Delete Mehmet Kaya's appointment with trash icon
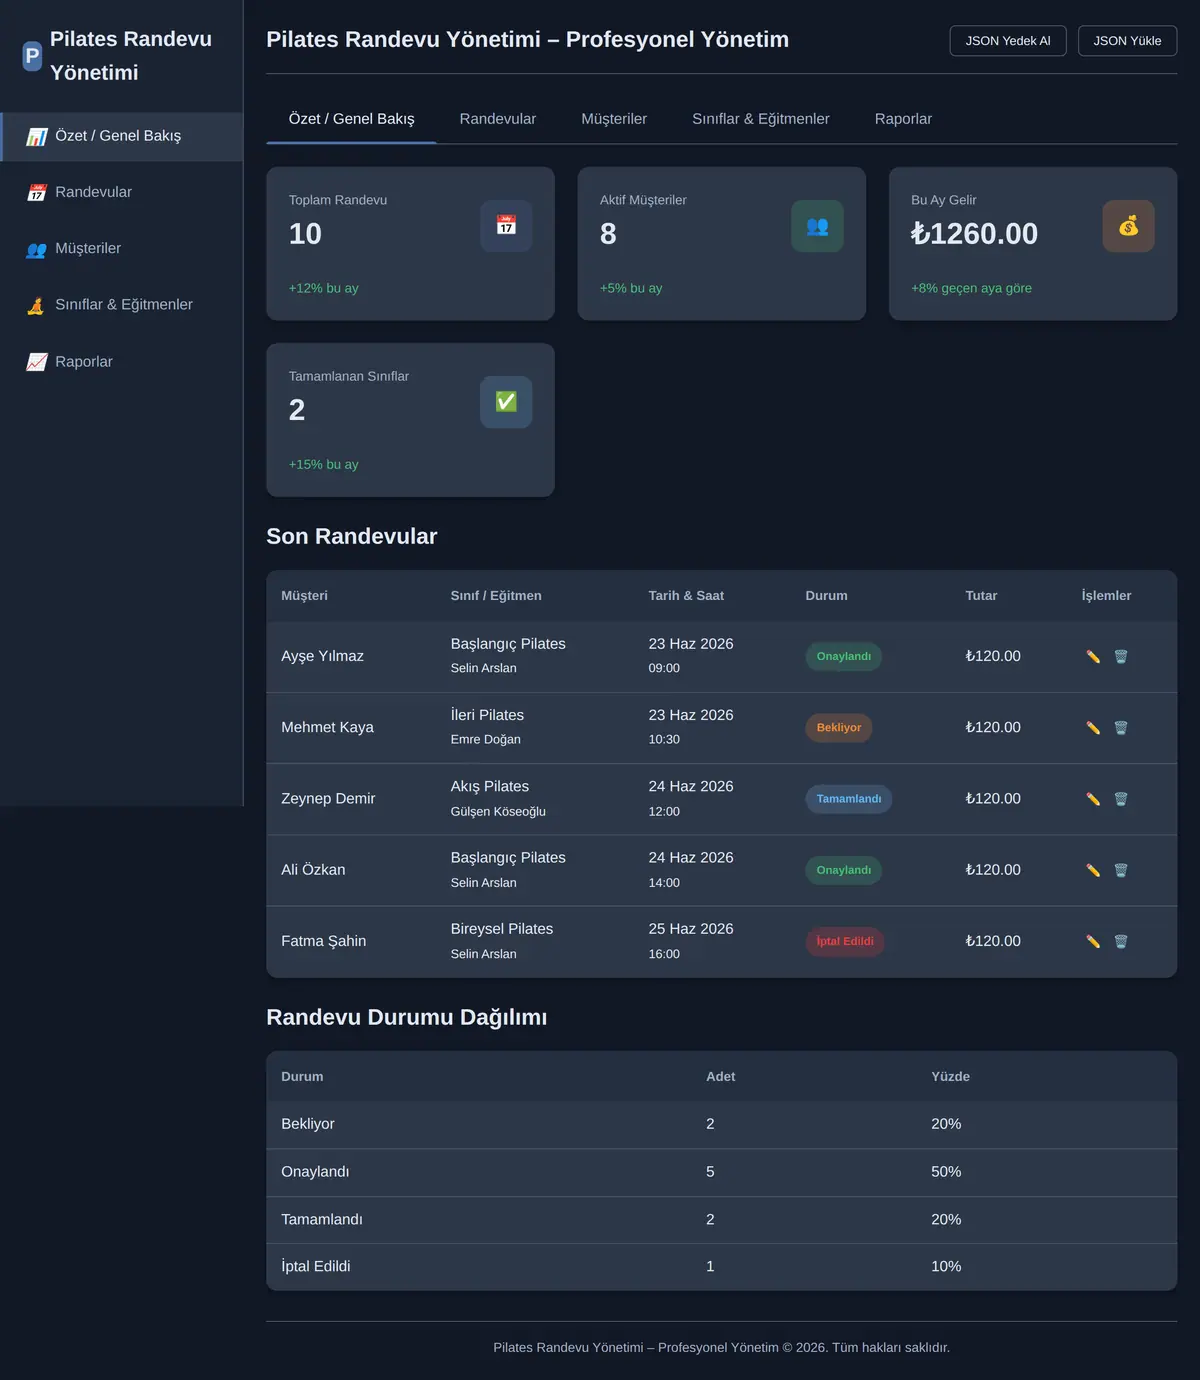 (x=1121, y=728)
